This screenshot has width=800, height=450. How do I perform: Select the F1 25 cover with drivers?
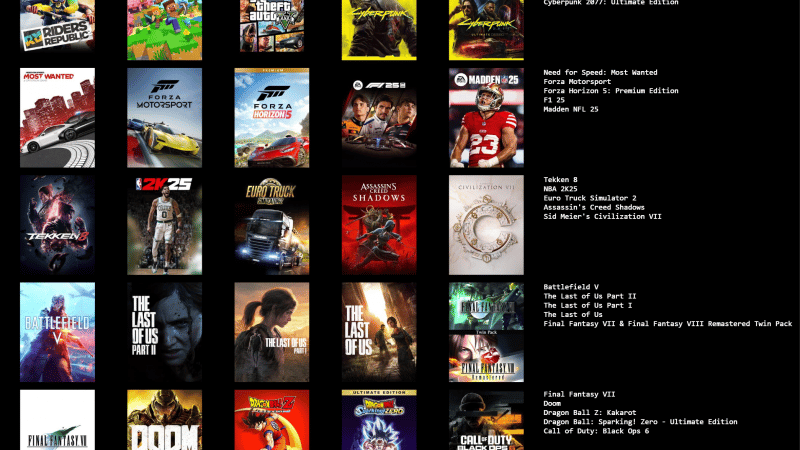point(379,118)
